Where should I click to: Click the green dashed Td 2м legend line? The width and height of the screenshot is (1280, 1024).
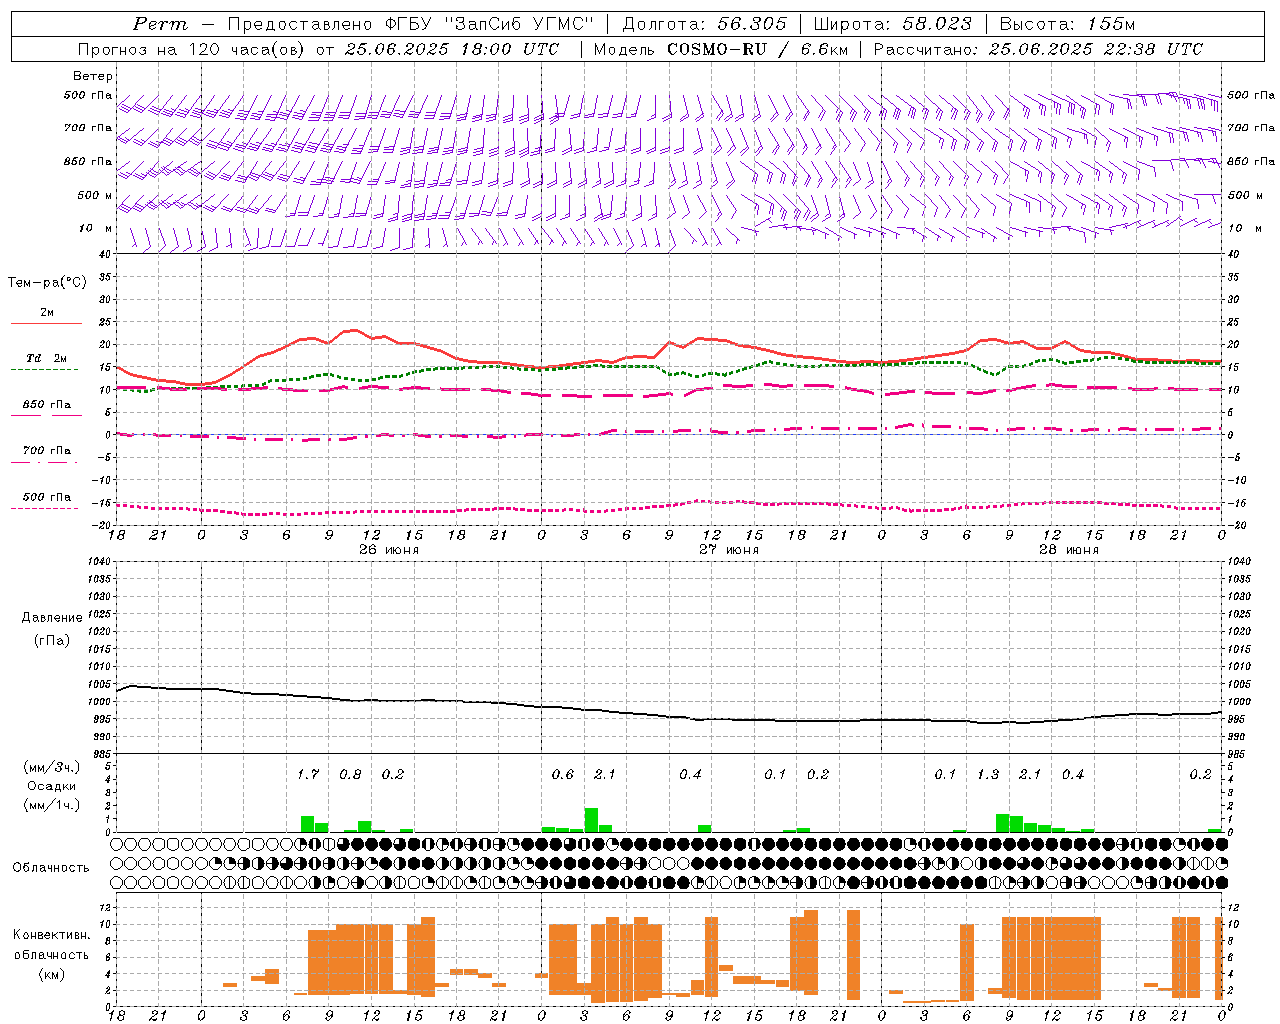(x=44, y=370)
